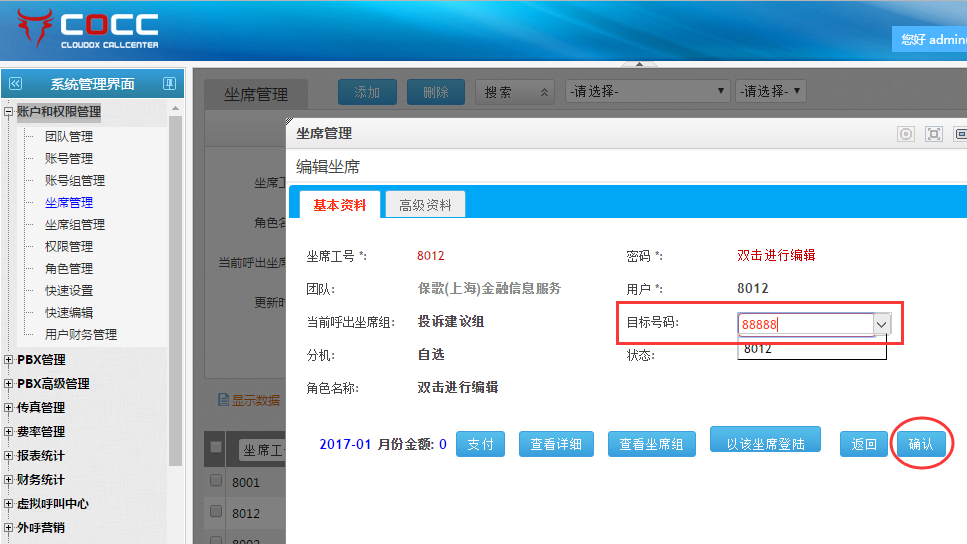Open the 目标号码 combo box arrow

pyautogui.click(x=881, y=324)
